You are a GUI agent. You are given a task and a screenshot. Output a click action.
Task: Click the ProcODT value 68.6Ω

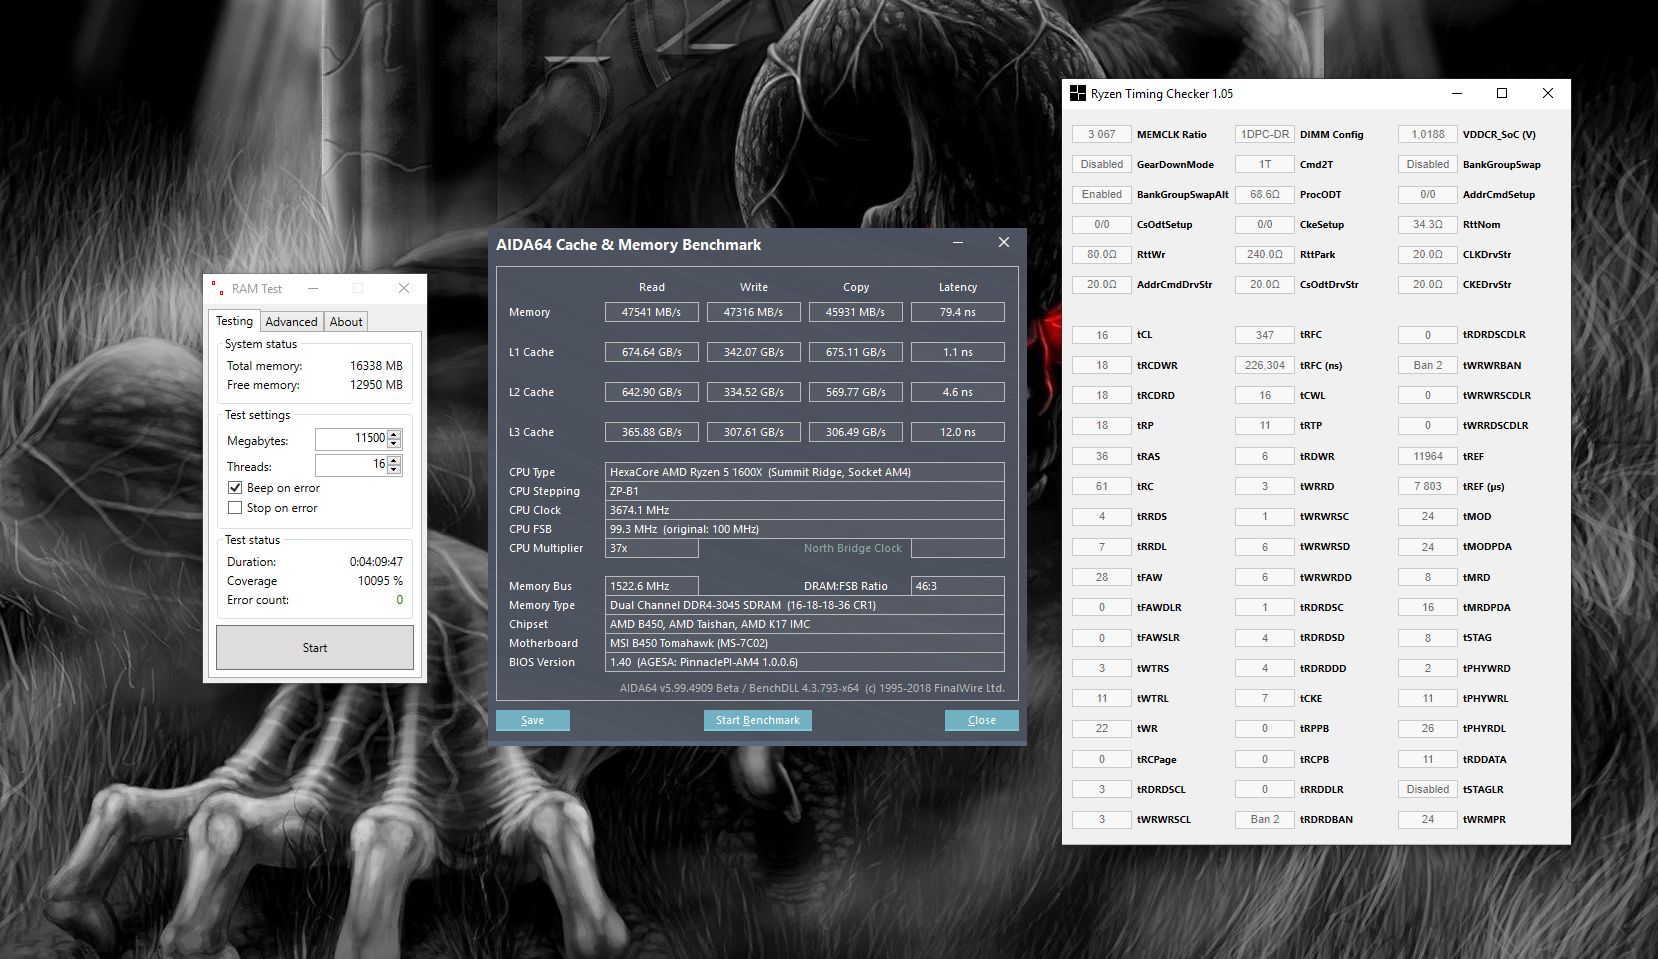pos(1265,194)
